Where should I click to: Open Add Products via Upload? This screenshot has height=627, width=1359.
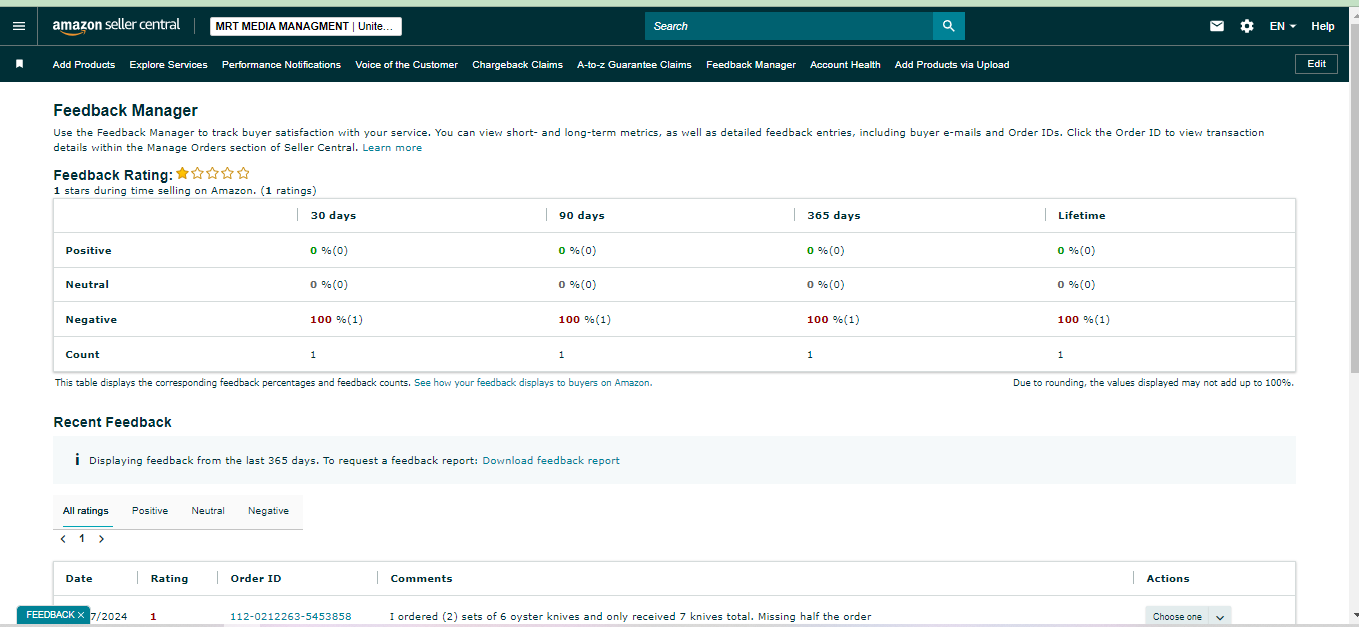coord(952,64)
